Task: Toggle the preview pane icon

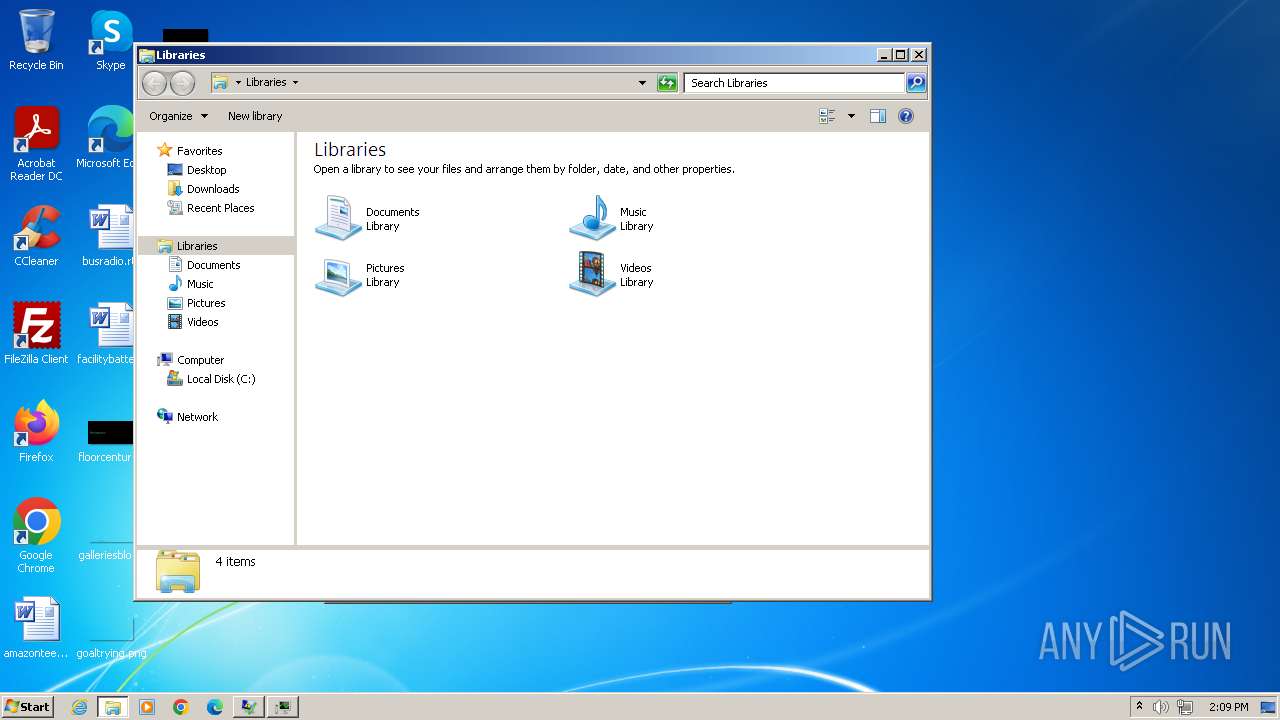Action: pos(878,116)
